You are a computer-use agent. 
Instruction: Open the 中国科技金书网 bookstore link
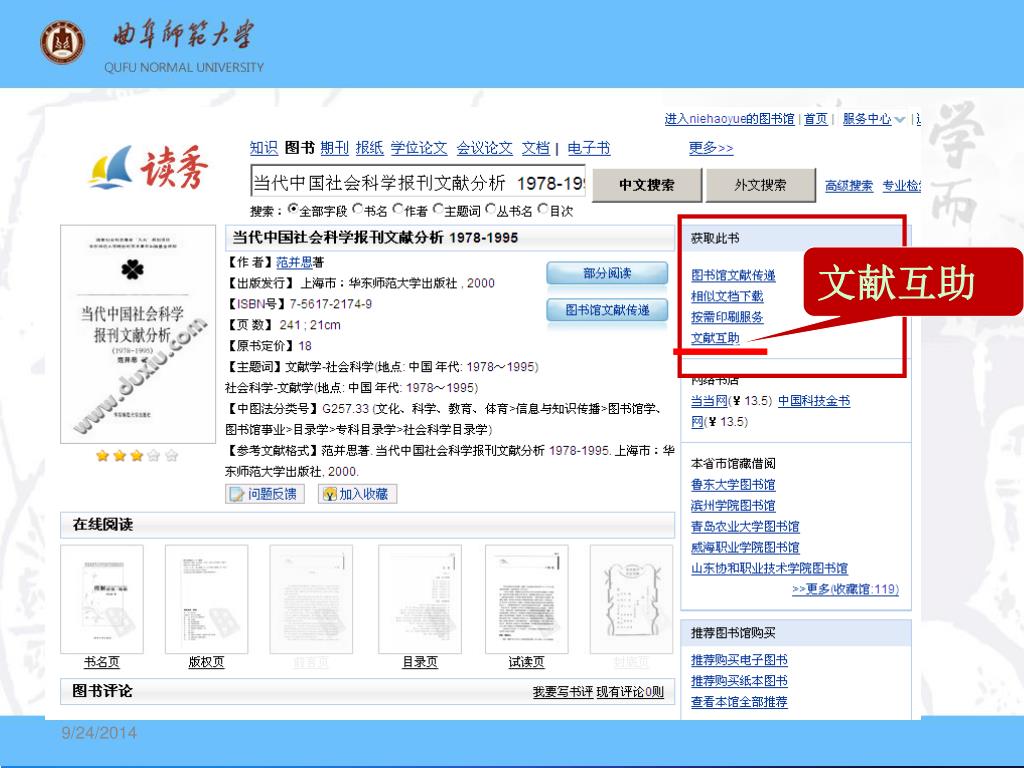(814, 401)
